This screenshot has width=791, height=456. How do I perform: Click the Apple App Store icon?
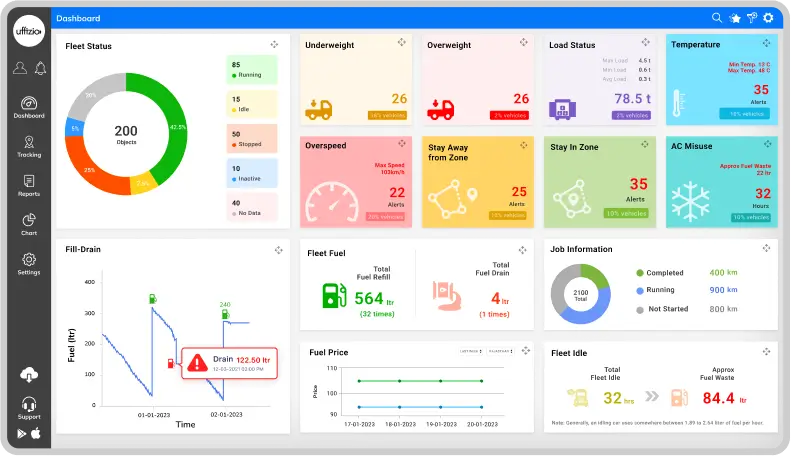36,433
